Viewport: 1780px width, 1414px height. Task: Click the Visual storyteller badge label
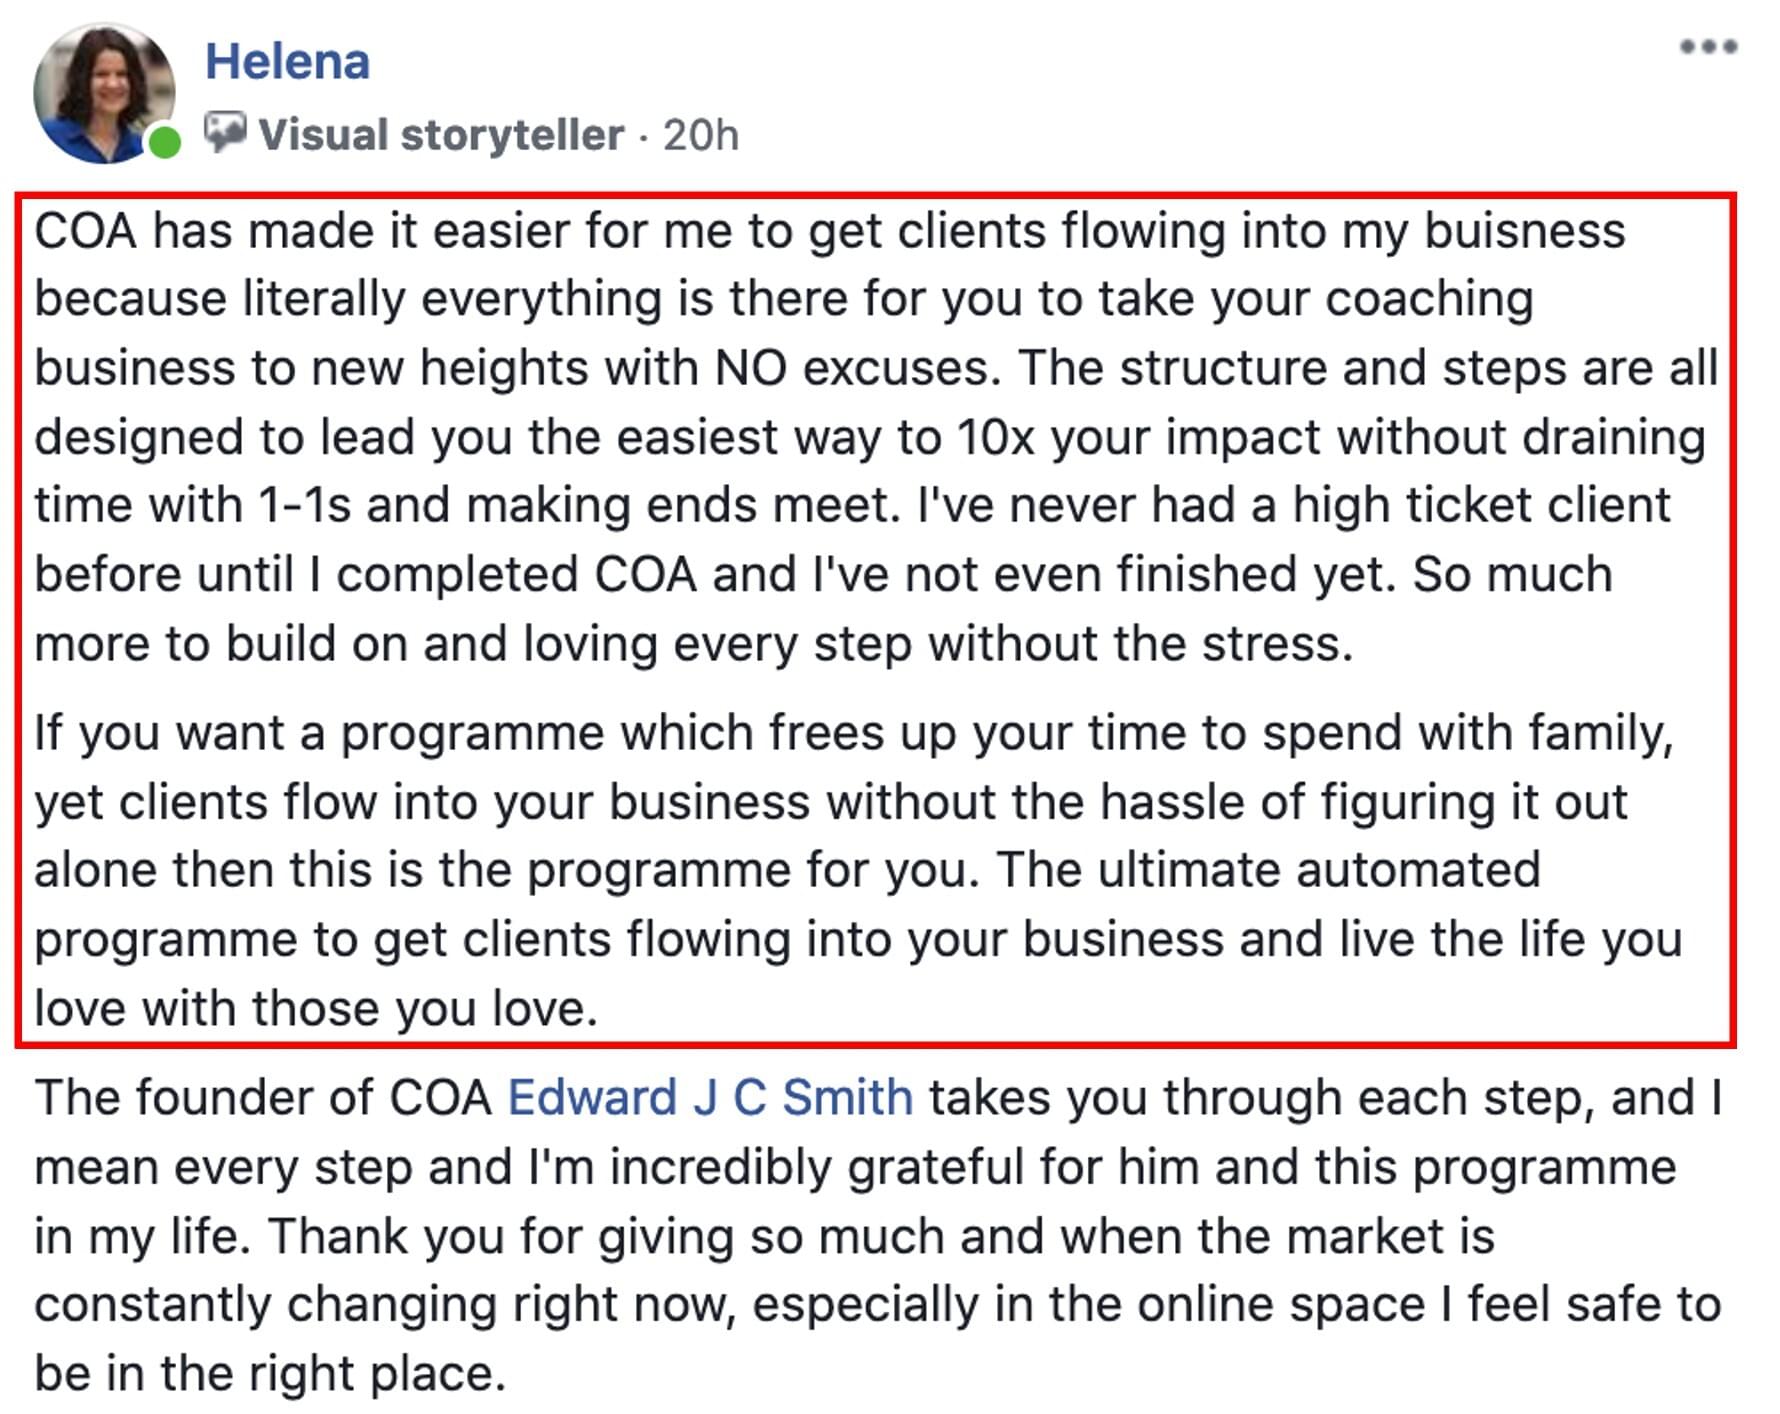coord(441,134)
